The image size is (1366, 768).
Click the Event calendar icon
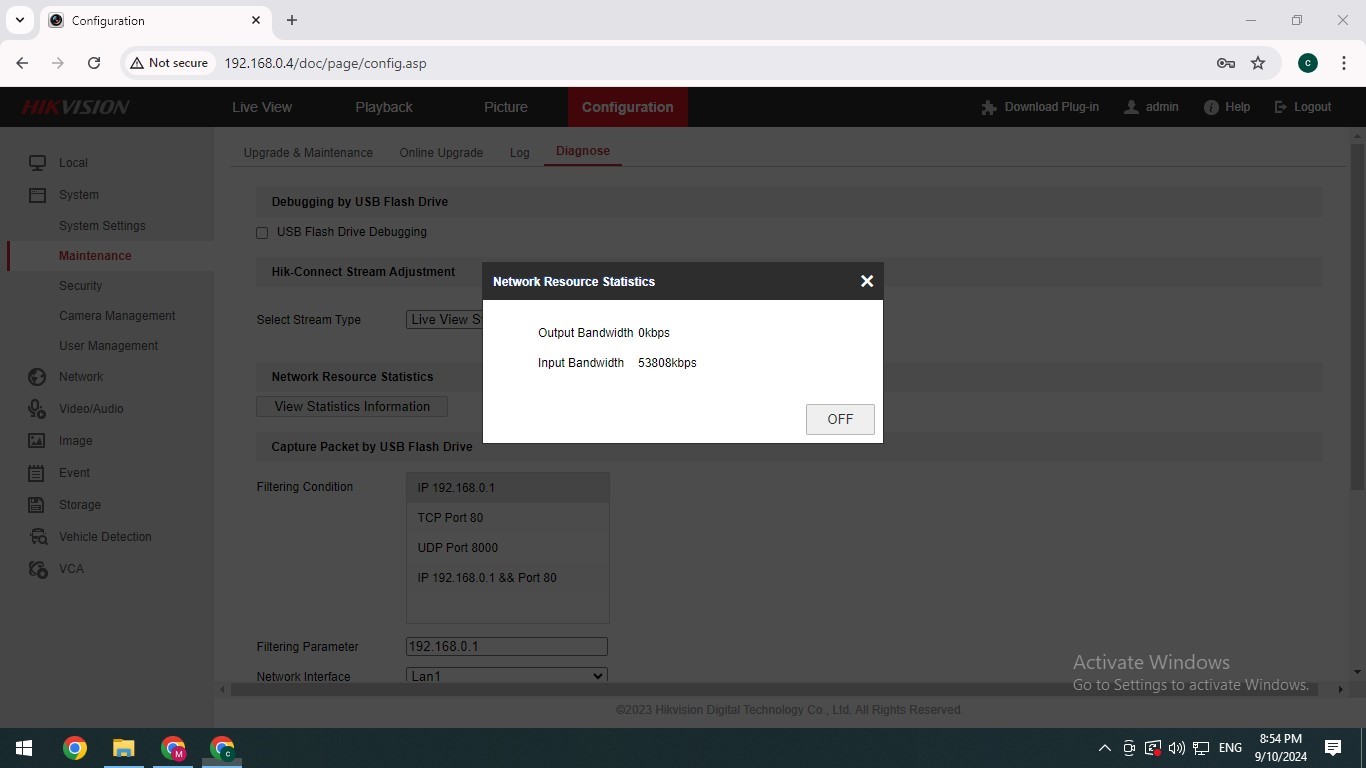point(37,473)
